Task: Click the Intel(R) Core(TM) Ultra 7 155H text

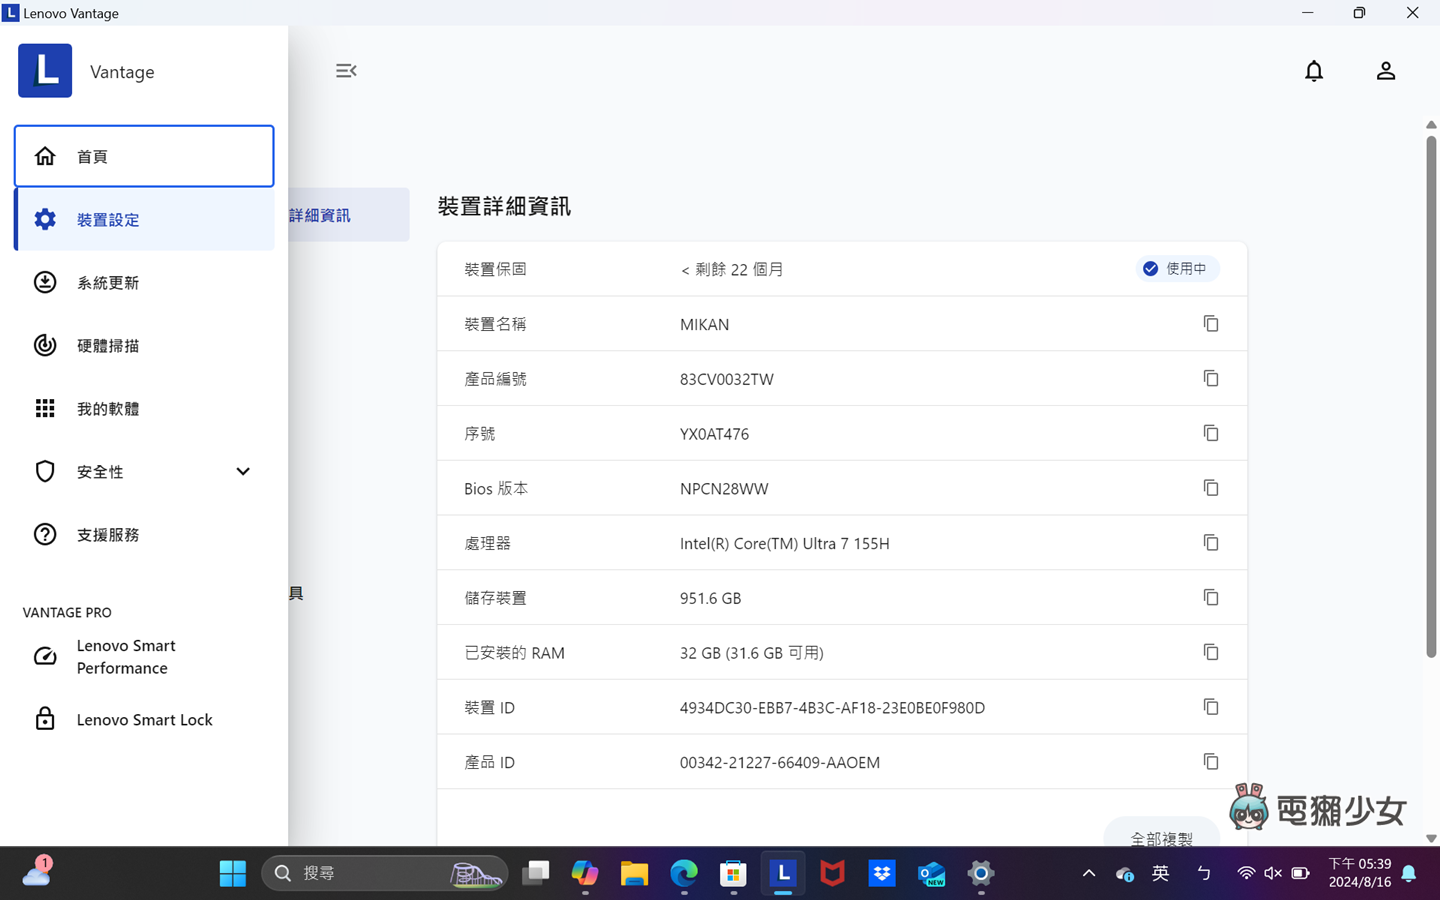Action: pyautogui.click(x=784, y=543)
